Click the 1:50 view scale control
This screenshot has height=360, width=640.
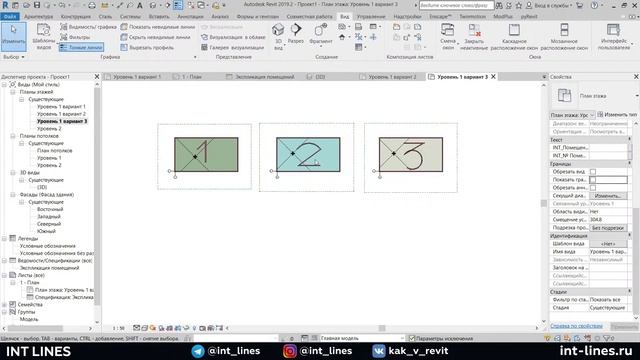(x=118, y=328)
